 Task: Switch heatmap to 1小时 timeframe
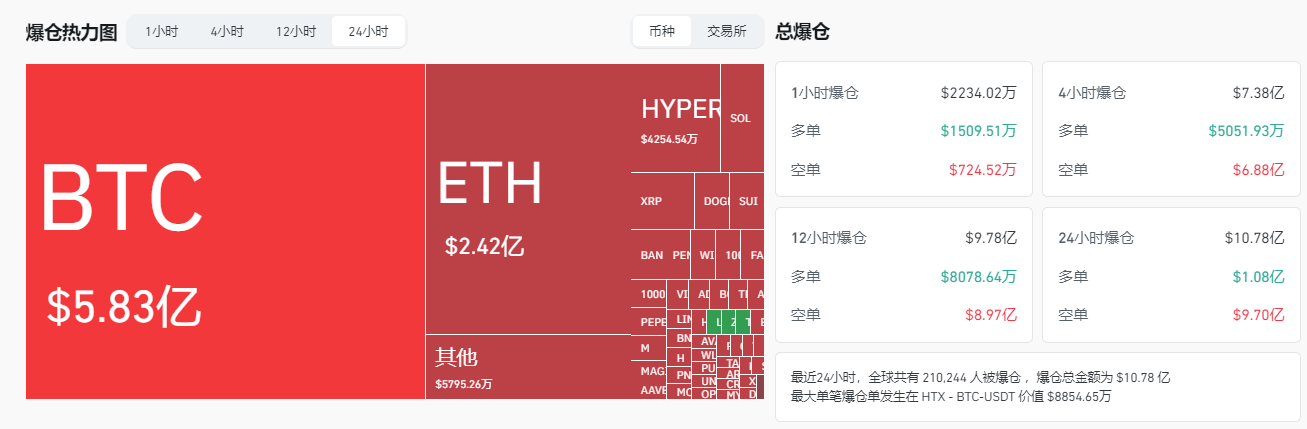(161, 32)
